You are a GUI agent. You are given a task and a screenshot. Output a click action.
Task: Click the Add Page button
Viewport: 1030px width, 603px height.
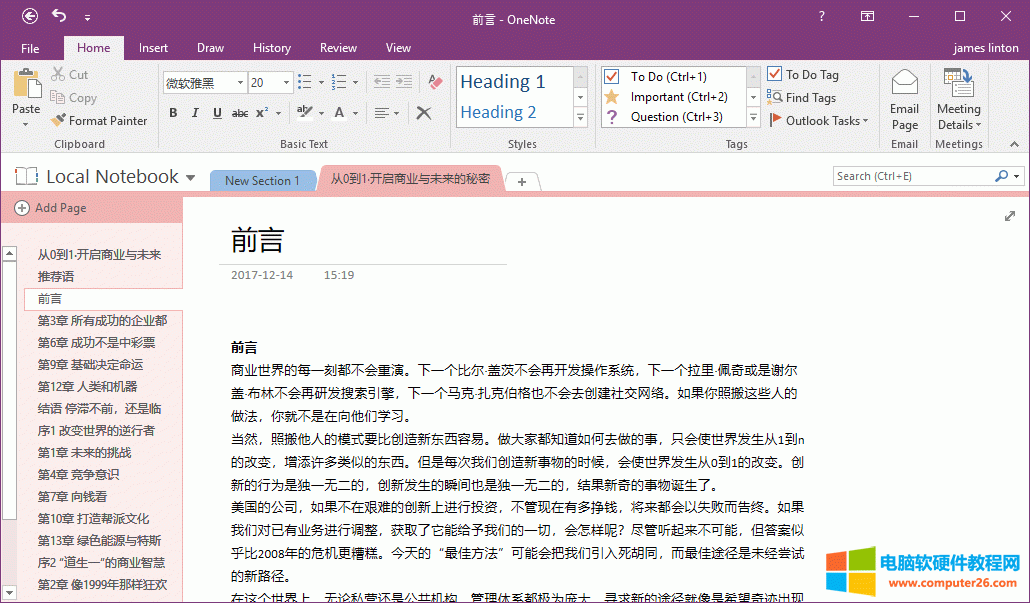click(x=51, y=208)
